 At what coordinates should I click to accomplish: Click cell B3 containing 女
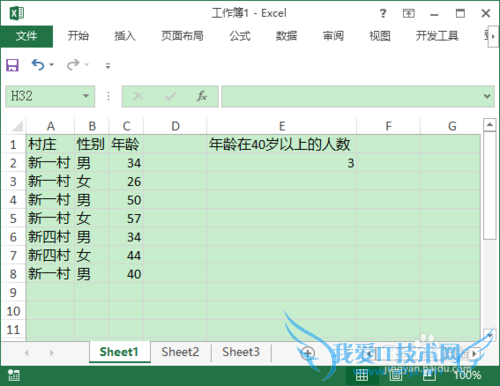click(x=92, y=181)
